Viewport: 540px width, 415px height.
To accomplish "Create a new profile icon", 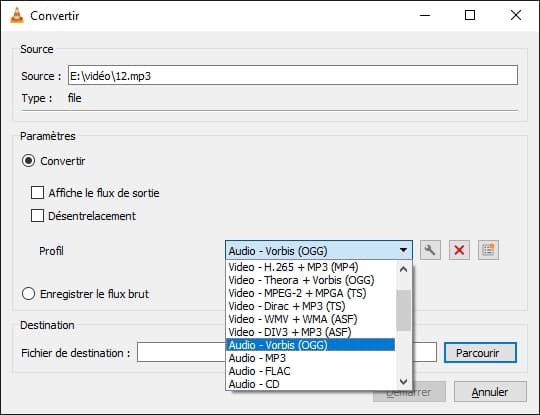I will pyautogui.click(x=488, y=250).
